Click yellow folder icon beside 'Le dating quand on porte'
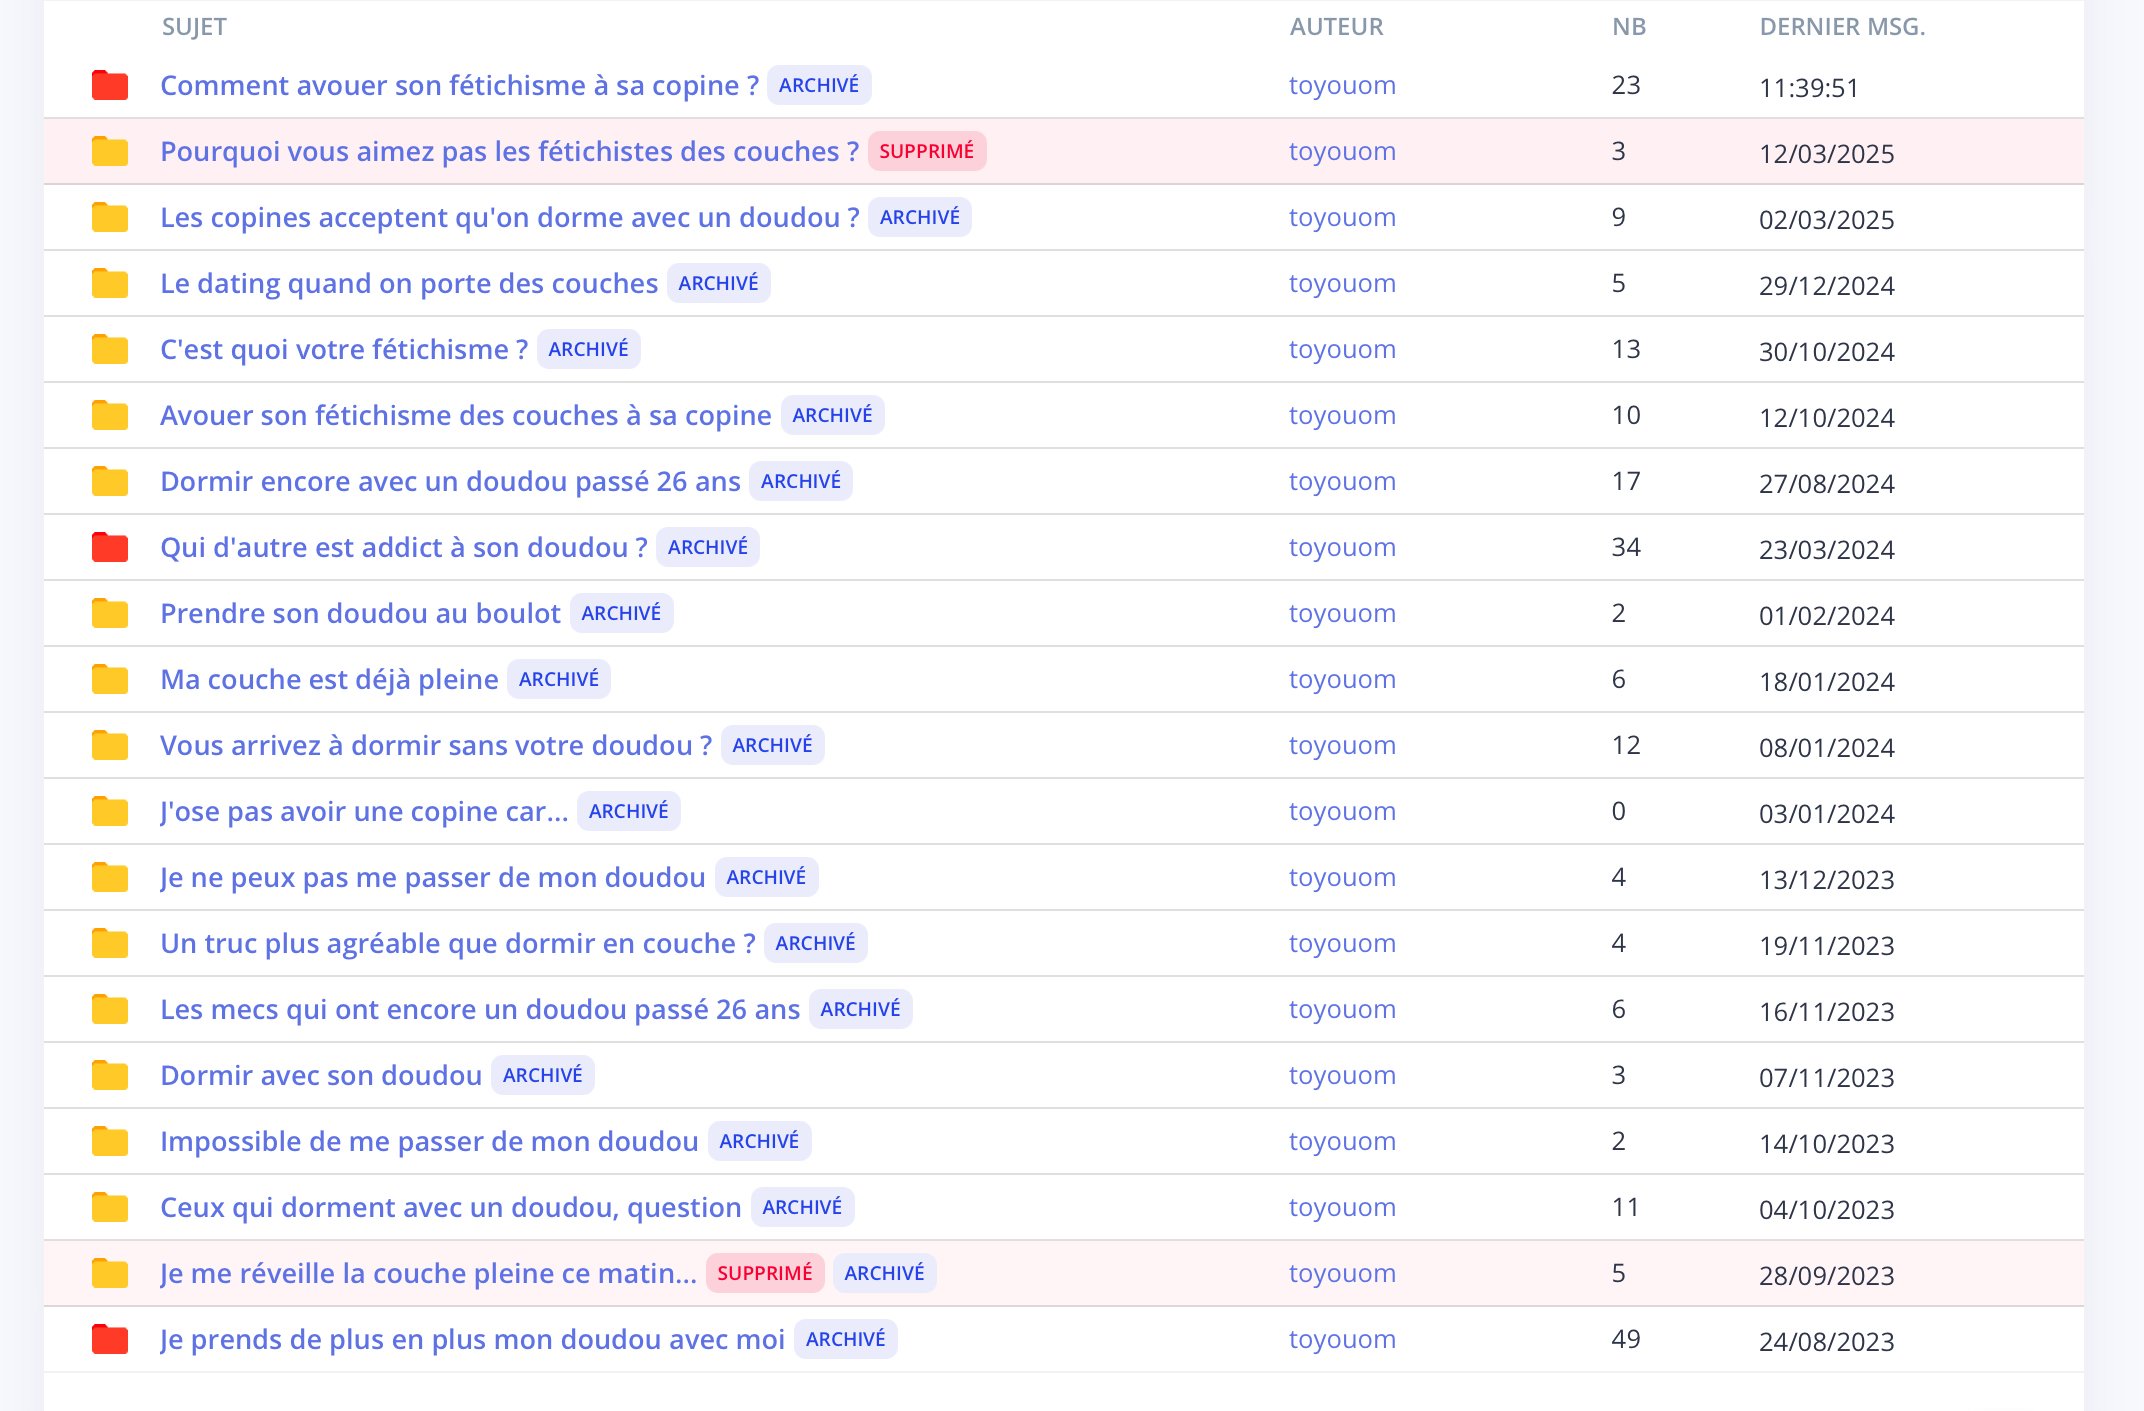This screenshot has width=2144, height=1411. [110, 284]
